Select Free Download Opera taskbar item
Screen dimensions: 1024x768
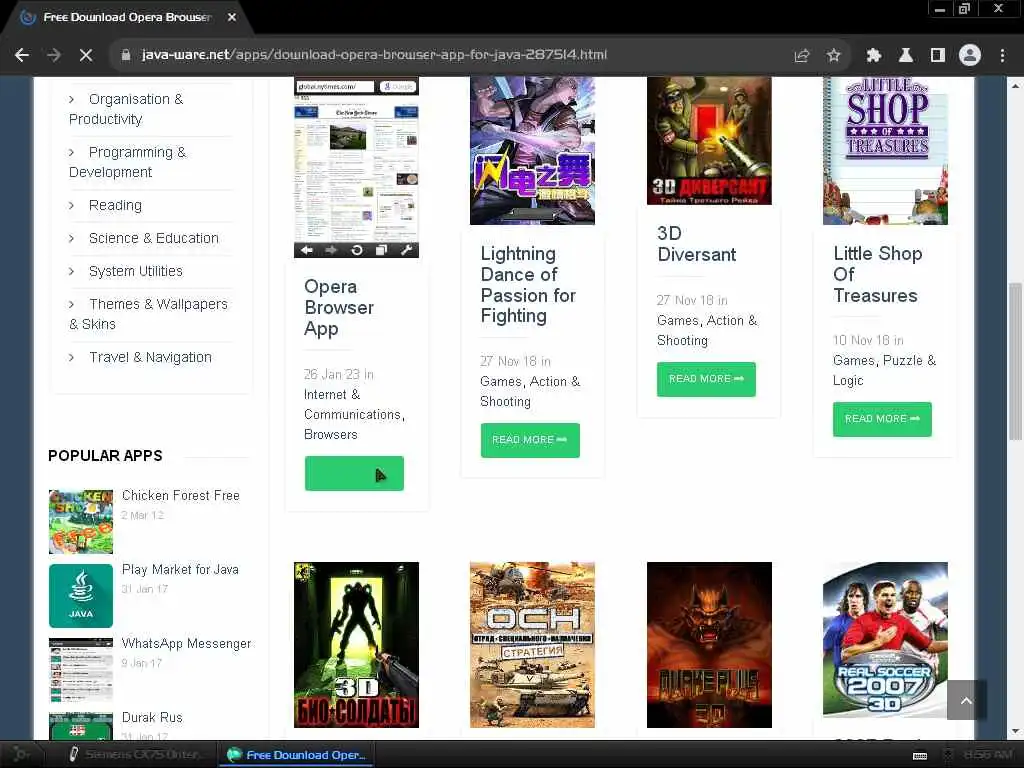[296, 754]
